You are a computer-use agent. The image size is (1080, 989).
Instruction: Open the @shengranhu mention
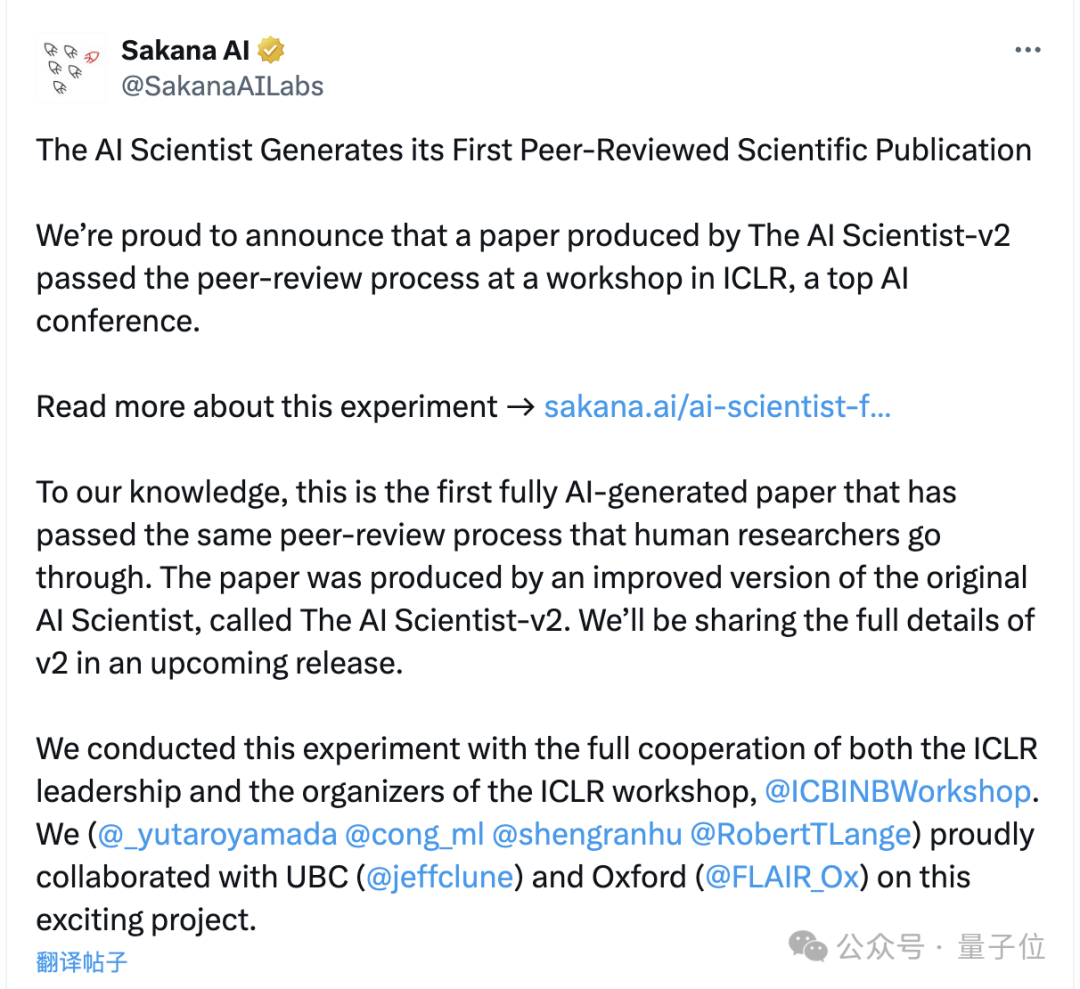pyautogui.click(x=587, y=834)
